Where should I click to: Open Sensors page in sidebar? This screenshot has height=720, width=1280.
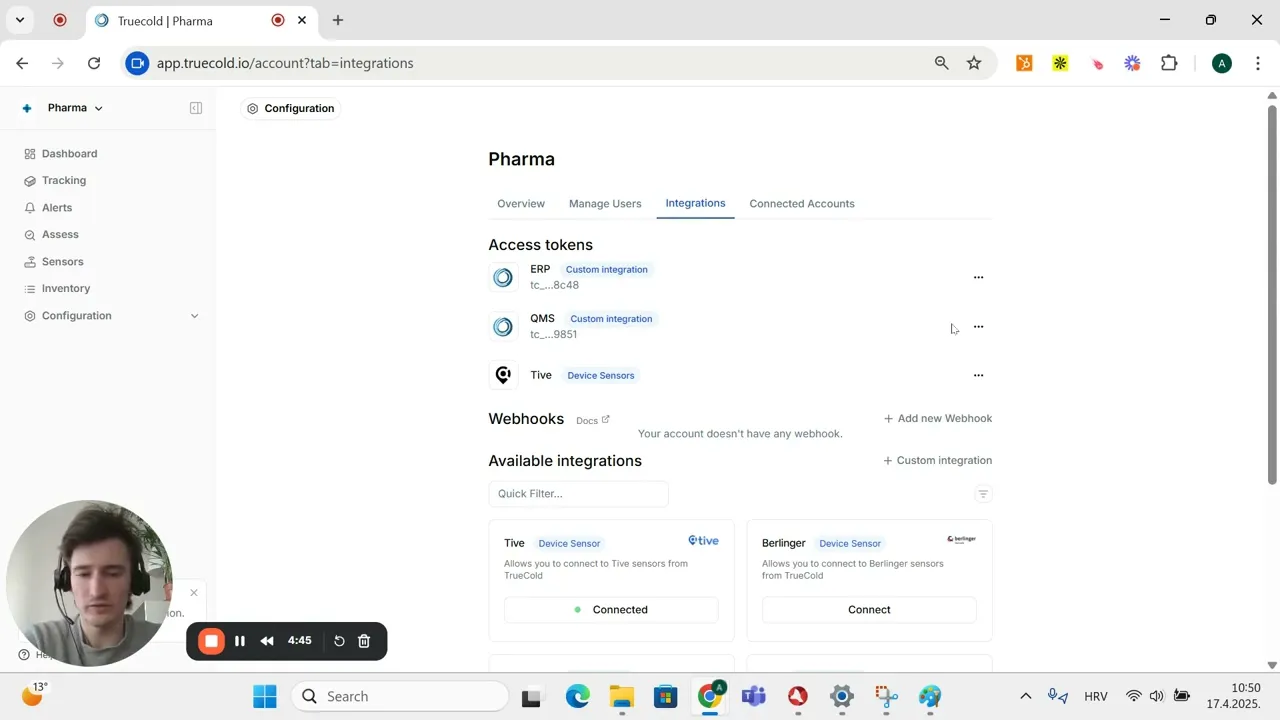(x=54, y=262)
